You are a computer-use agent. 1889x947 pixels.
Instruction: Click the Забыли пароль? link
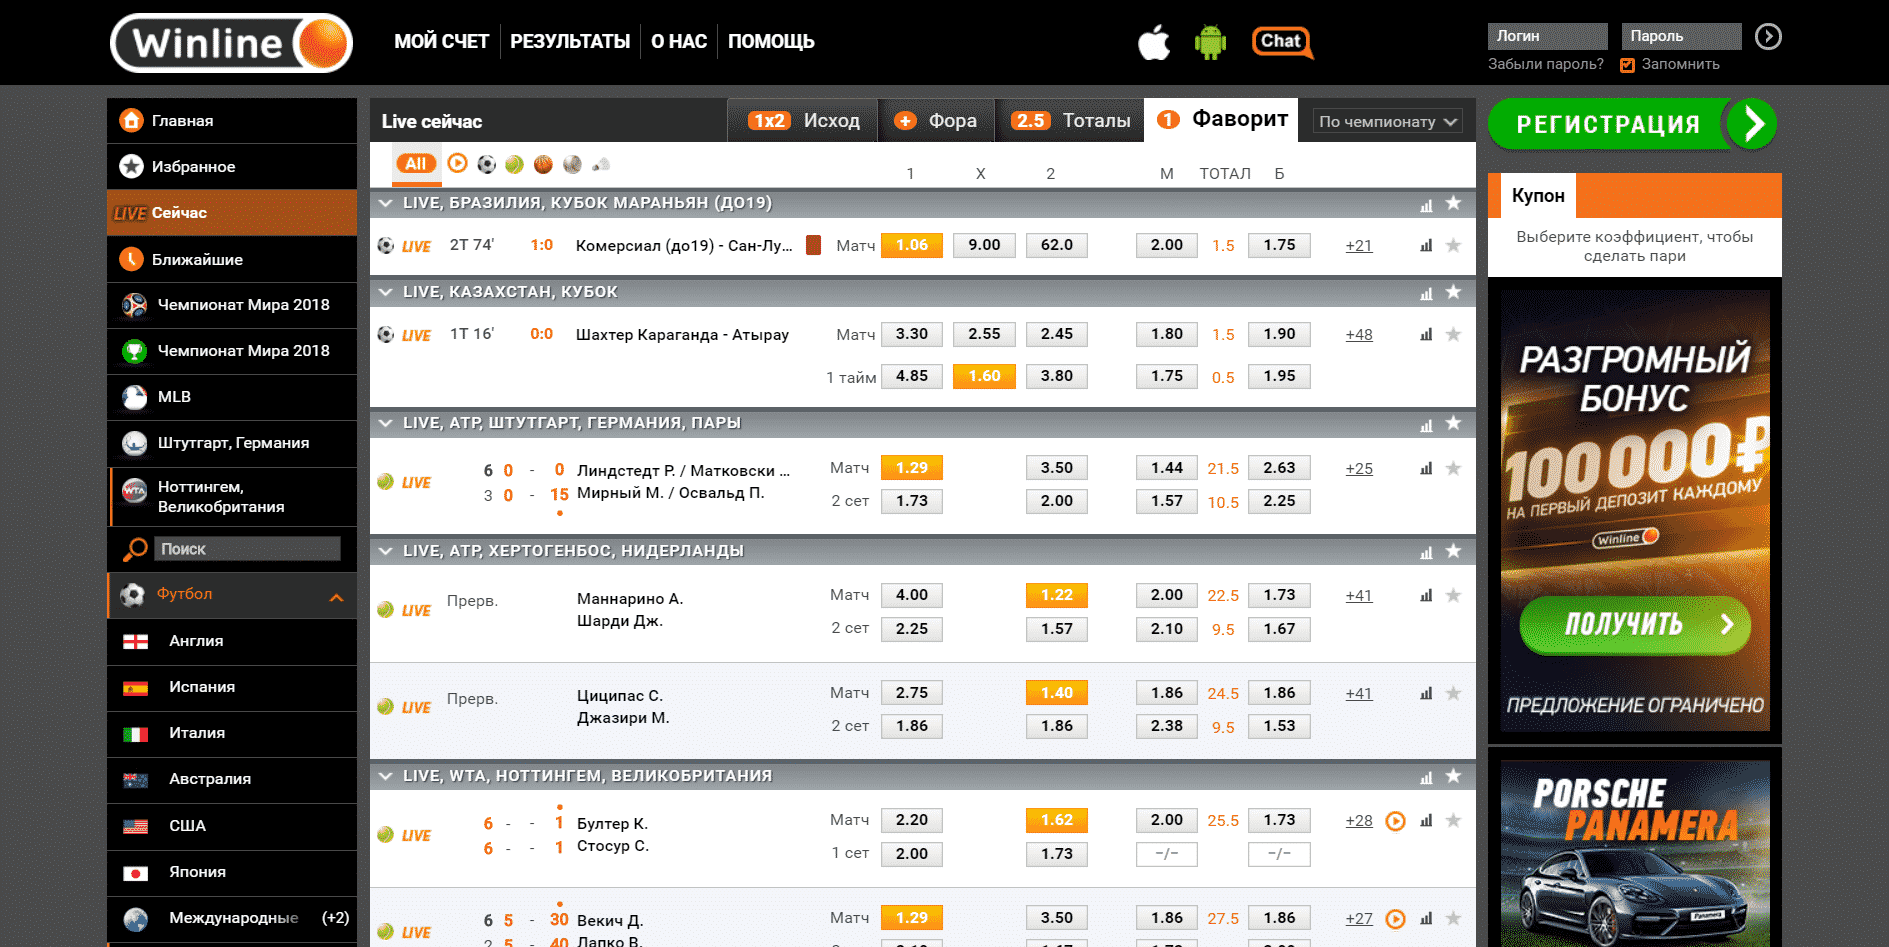[x=1546, y=64]
